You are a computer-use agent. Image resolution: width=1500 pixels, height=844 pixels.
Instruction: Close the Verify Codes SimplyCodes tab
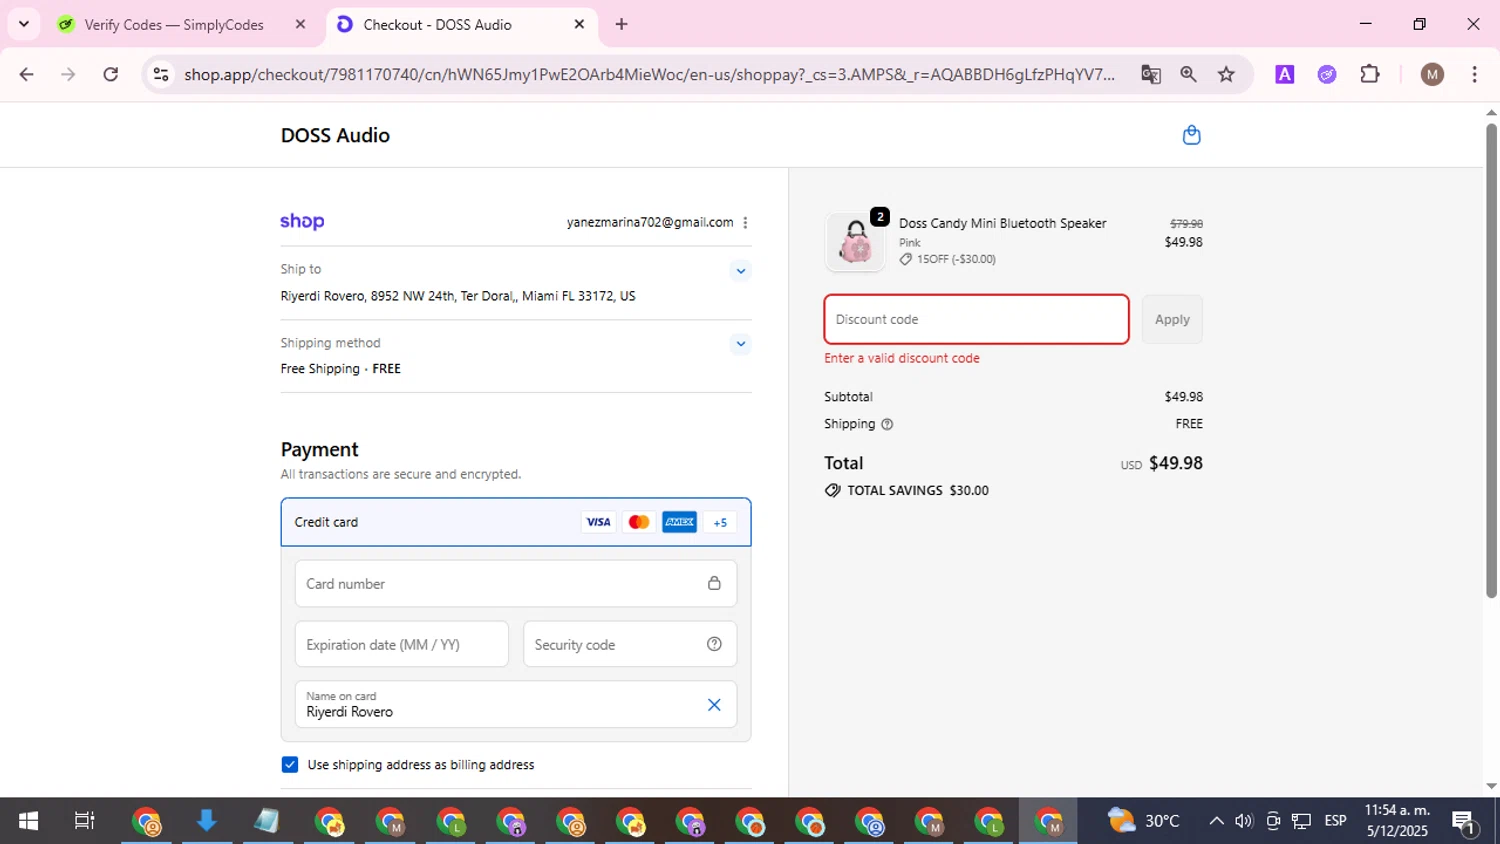pos(300,24)
